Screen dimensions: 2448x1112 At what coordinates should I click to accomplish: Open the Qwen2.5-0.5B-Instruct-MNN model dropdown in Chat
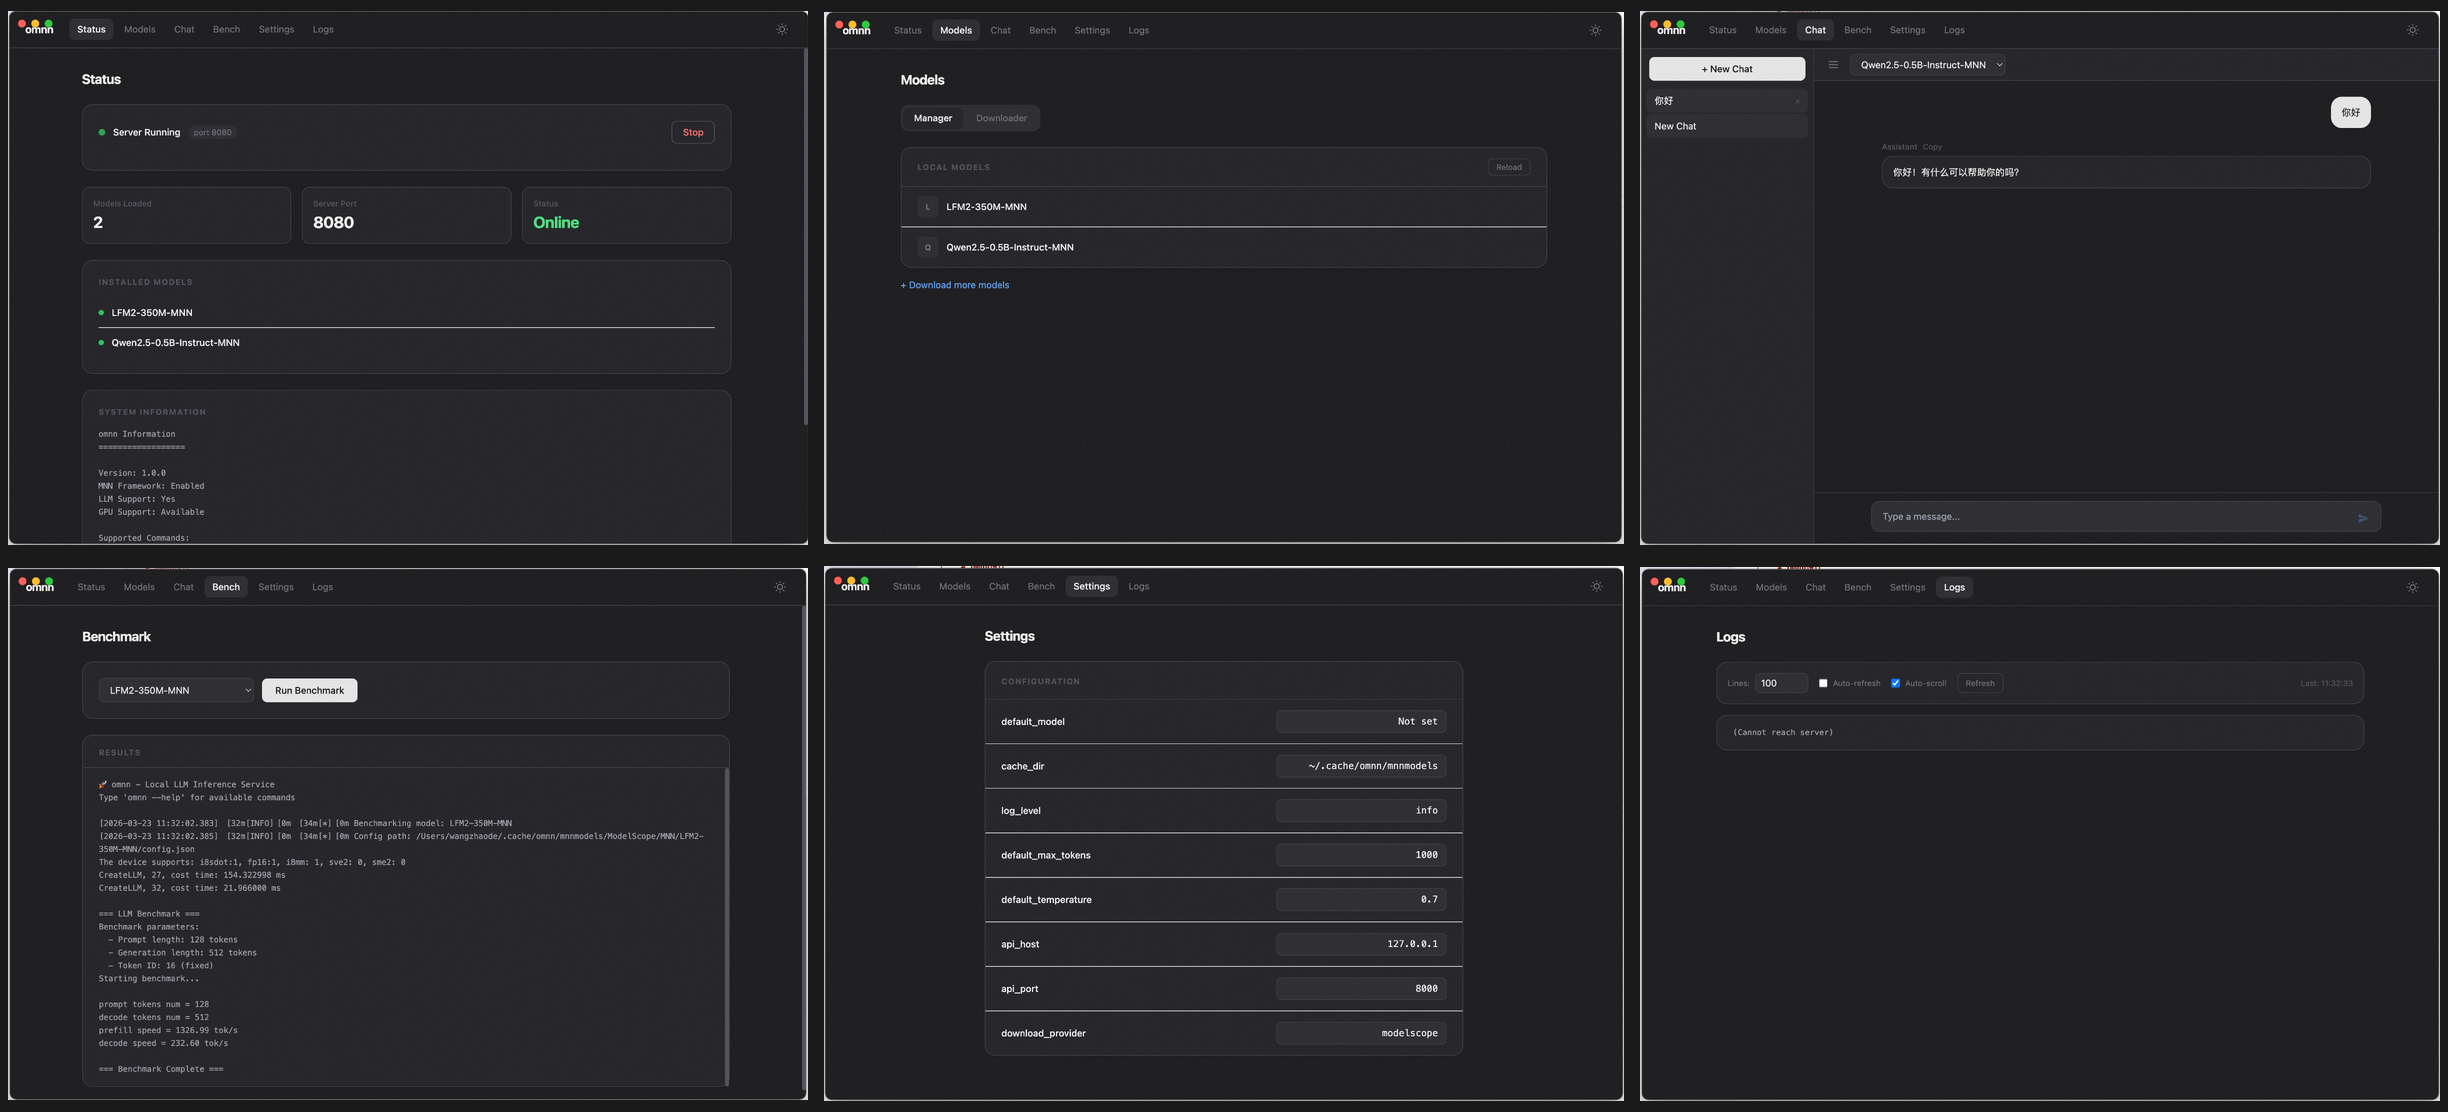pyautogui.click(x=1927, y=65)
